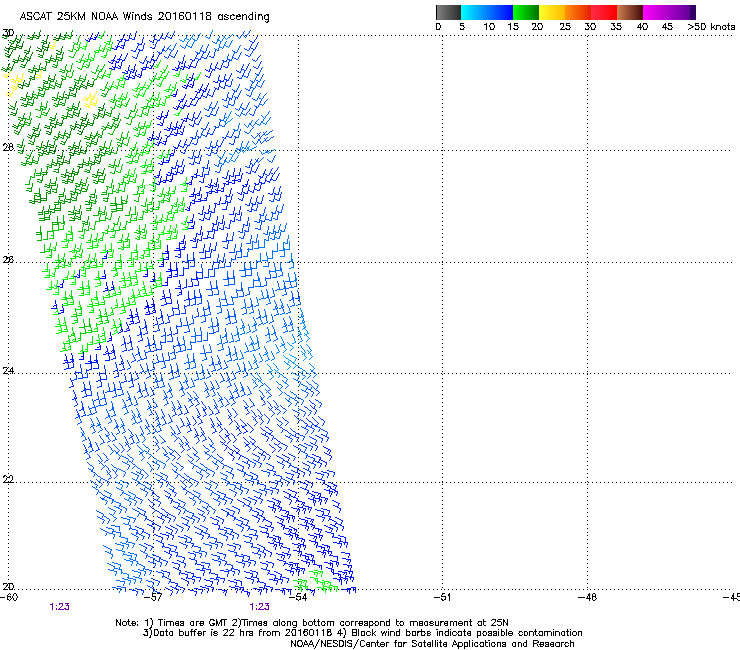Screen dimensions: 740x650
Task: Select the longitude axis label "-54"
Action: click(298, 597)
